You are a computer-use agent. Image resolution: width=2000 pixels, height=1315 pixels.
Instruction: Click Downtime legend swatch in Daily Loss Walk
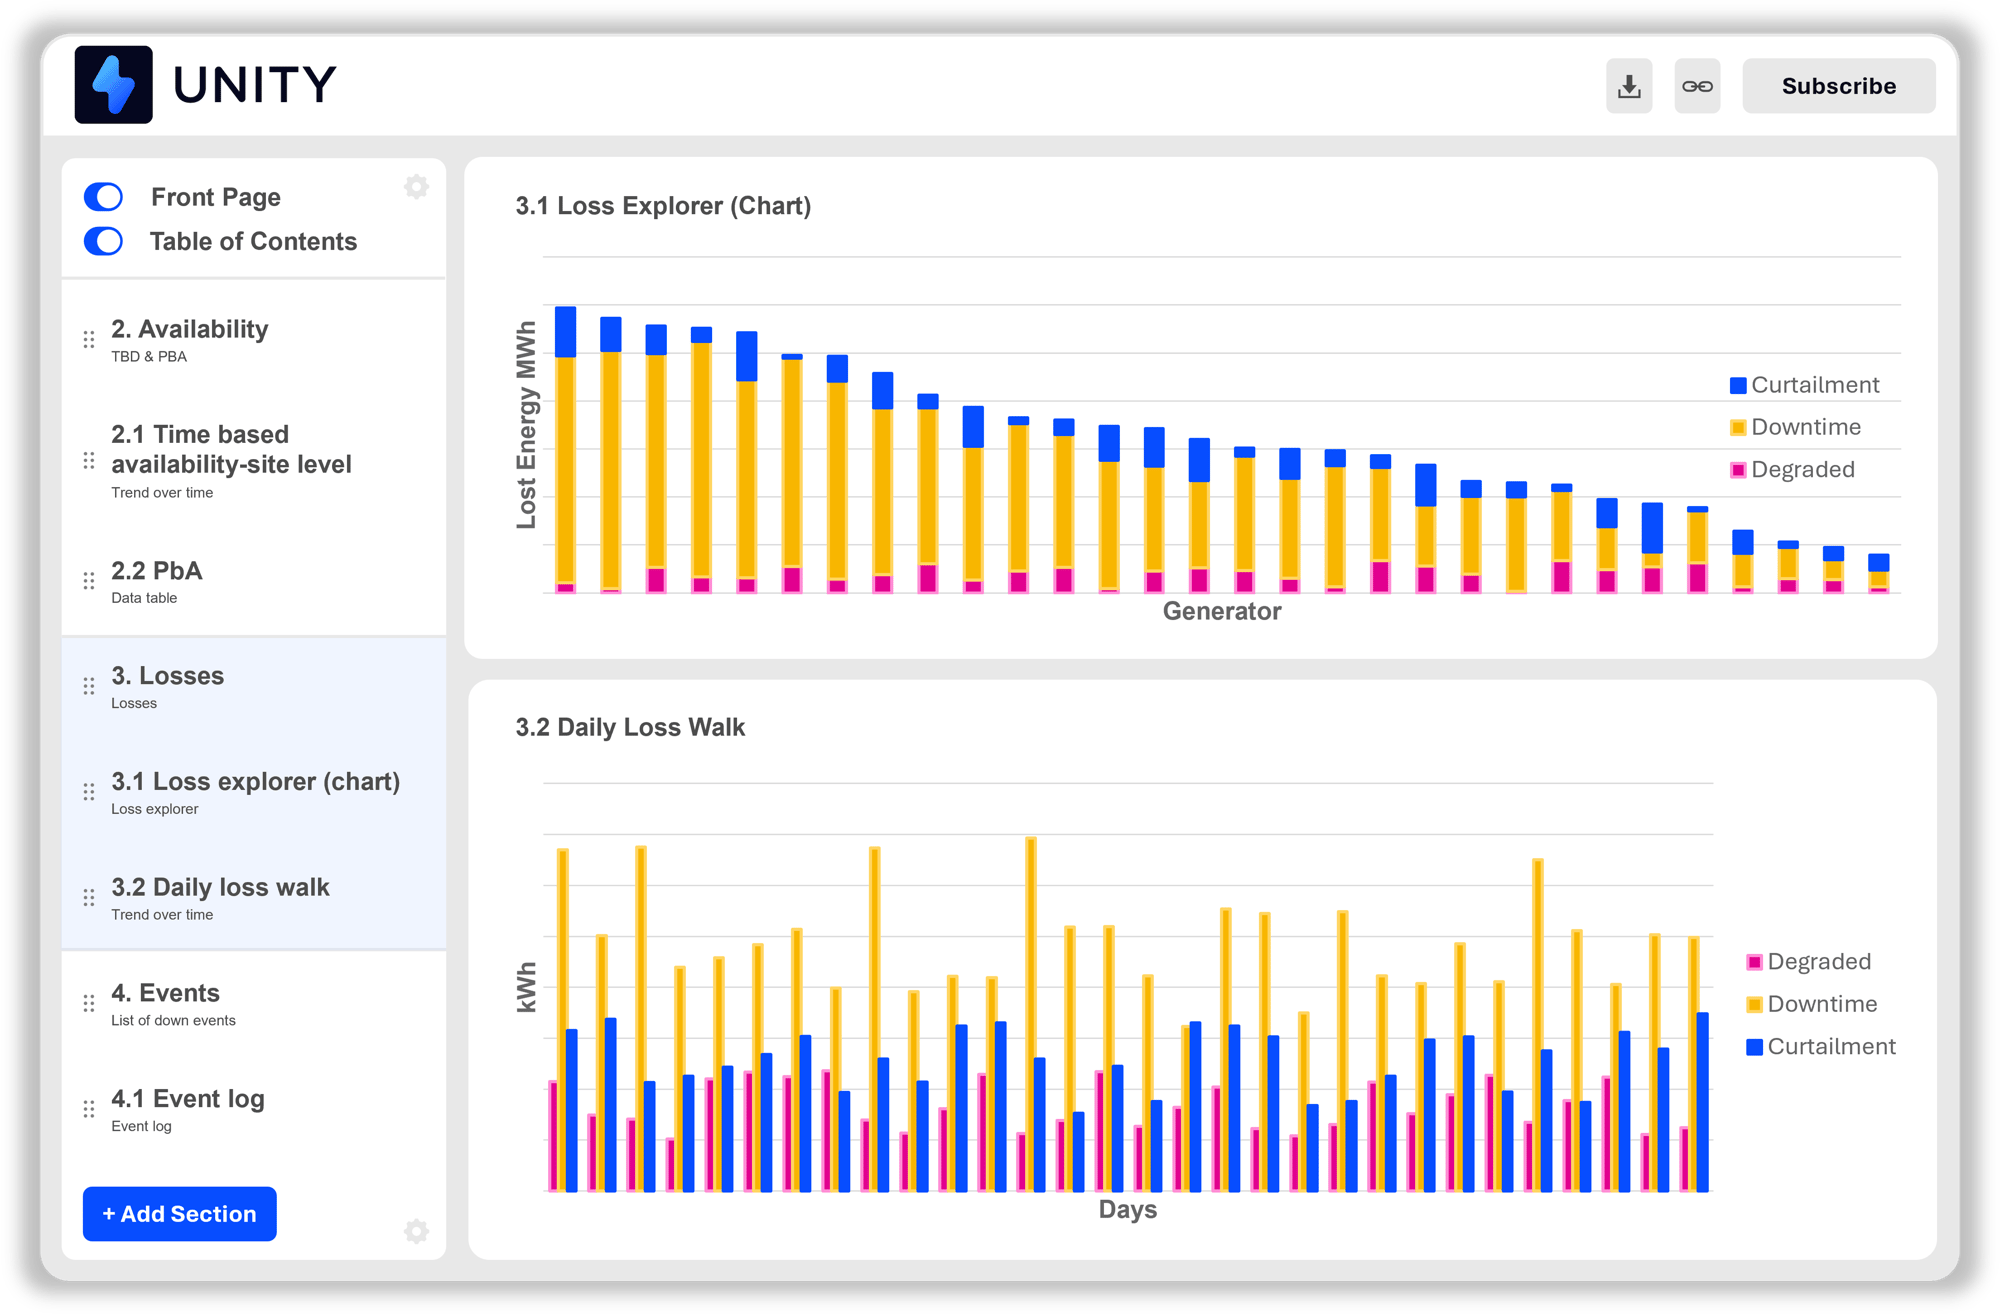1754,1005
